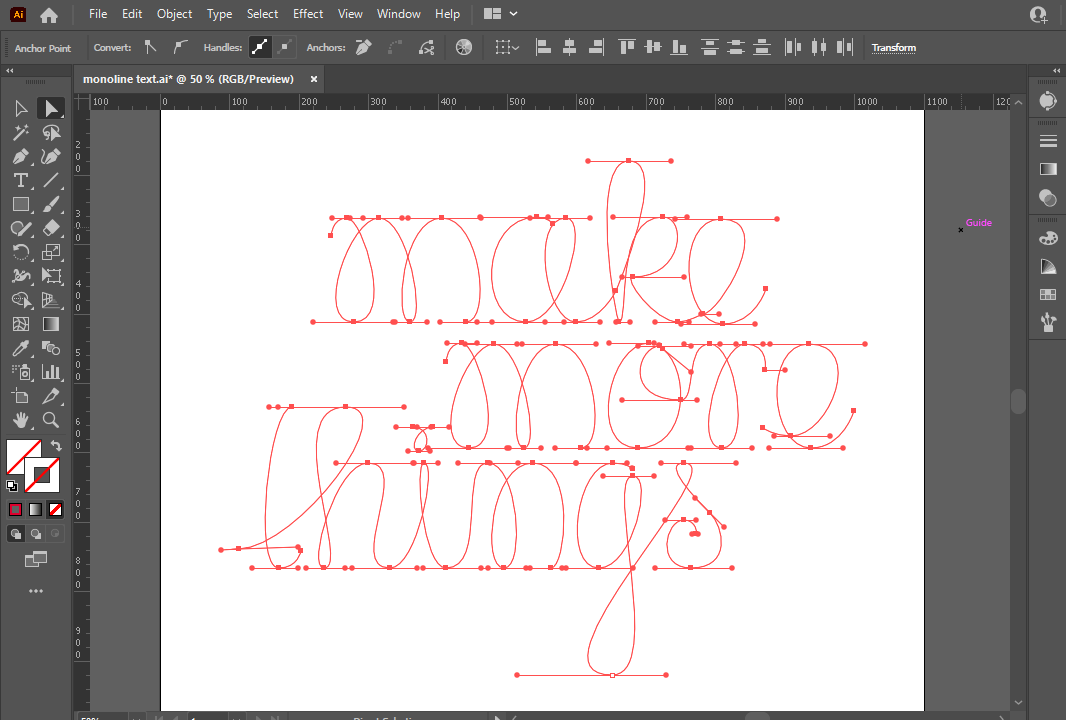Pick the Line Segment tool
The height and width of the screenshot is (720, 1066).
(51, 180)
